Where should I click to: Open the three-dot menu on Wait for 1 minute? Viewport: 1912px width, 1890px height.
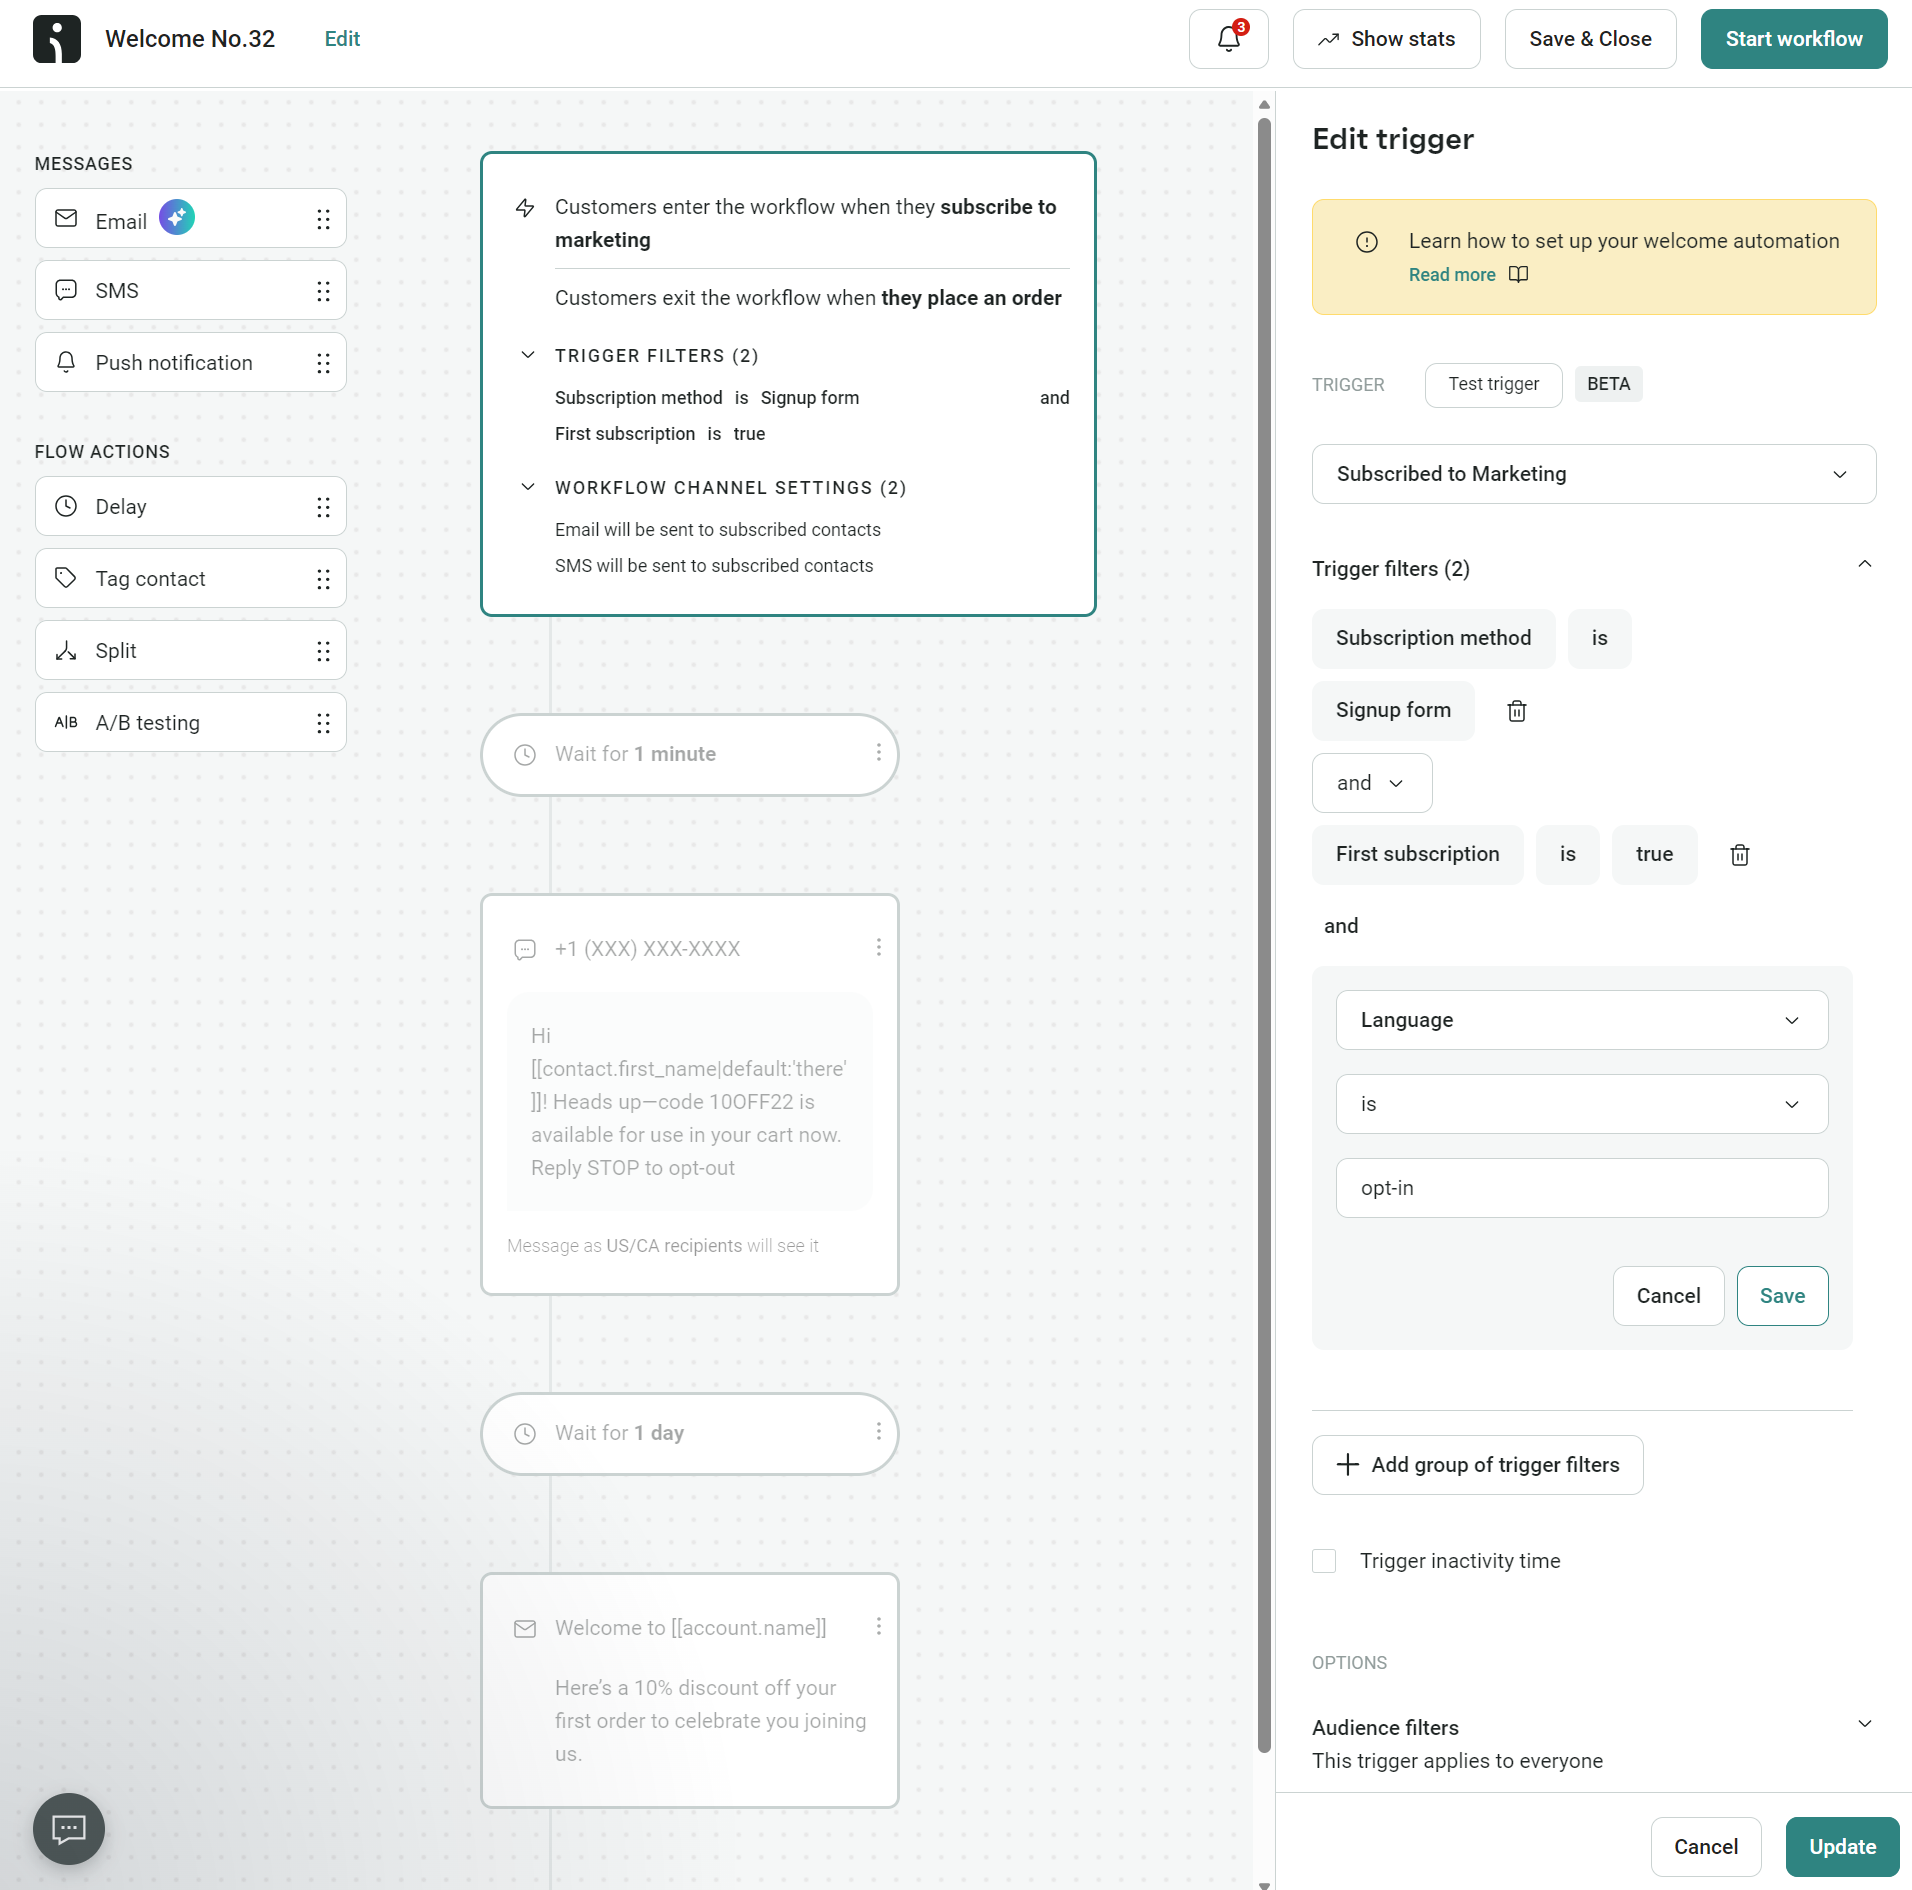pos(878,754)
